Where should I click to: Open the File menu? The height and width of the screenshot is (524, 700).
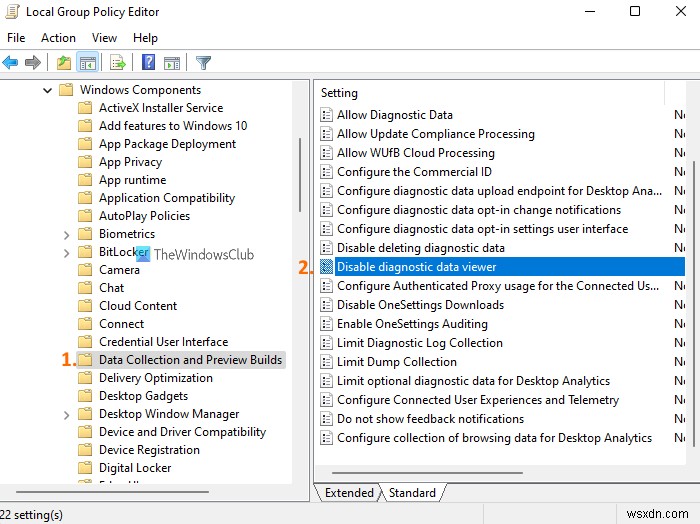pyautogui.click(x=16, y=38)
